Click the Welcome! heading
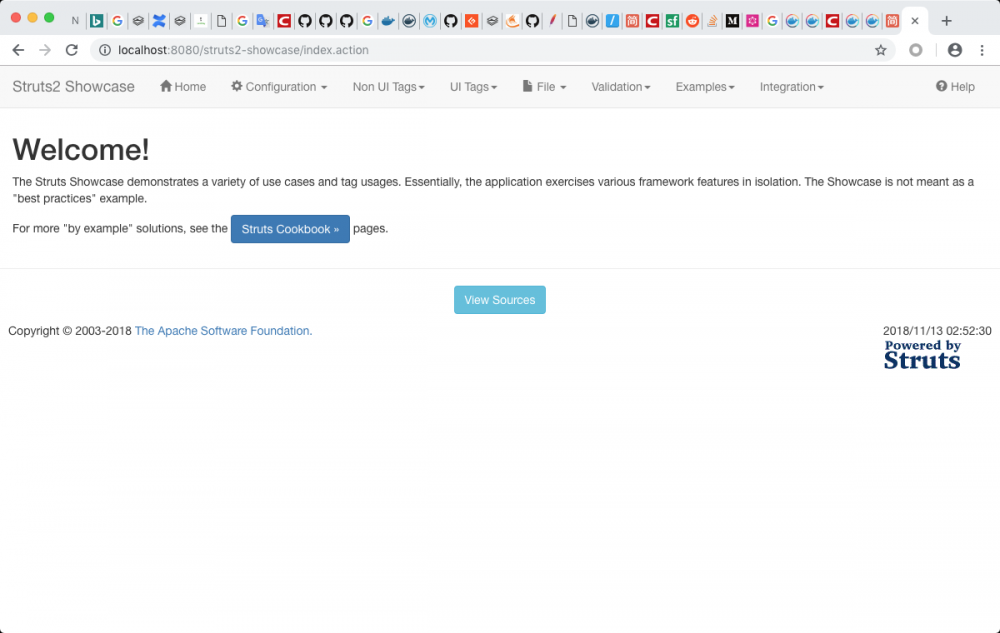This screenshot has width=1000, height=633. 81,150
